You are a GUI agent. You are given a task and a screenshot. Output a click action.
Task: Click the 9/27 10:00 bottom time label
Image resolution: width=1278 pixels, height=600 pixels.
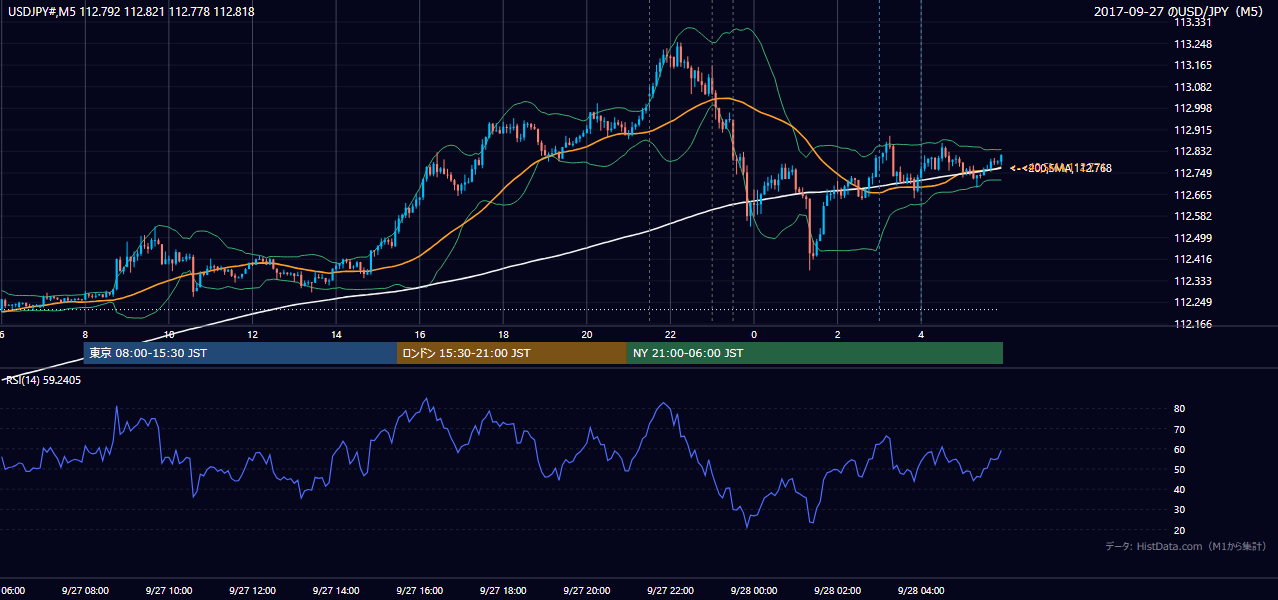(x=168, y=591)
